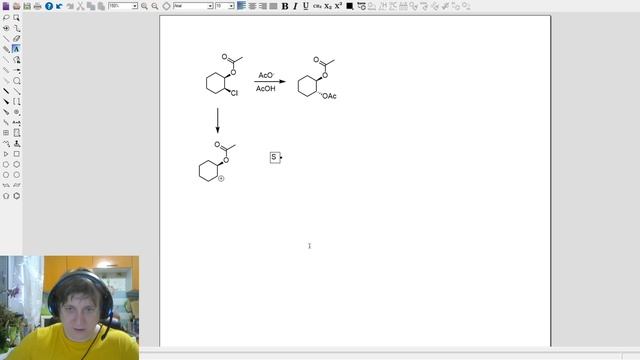Select the Lasso tool
This screenshot has width=640, height=360.
tap(6, 18)
